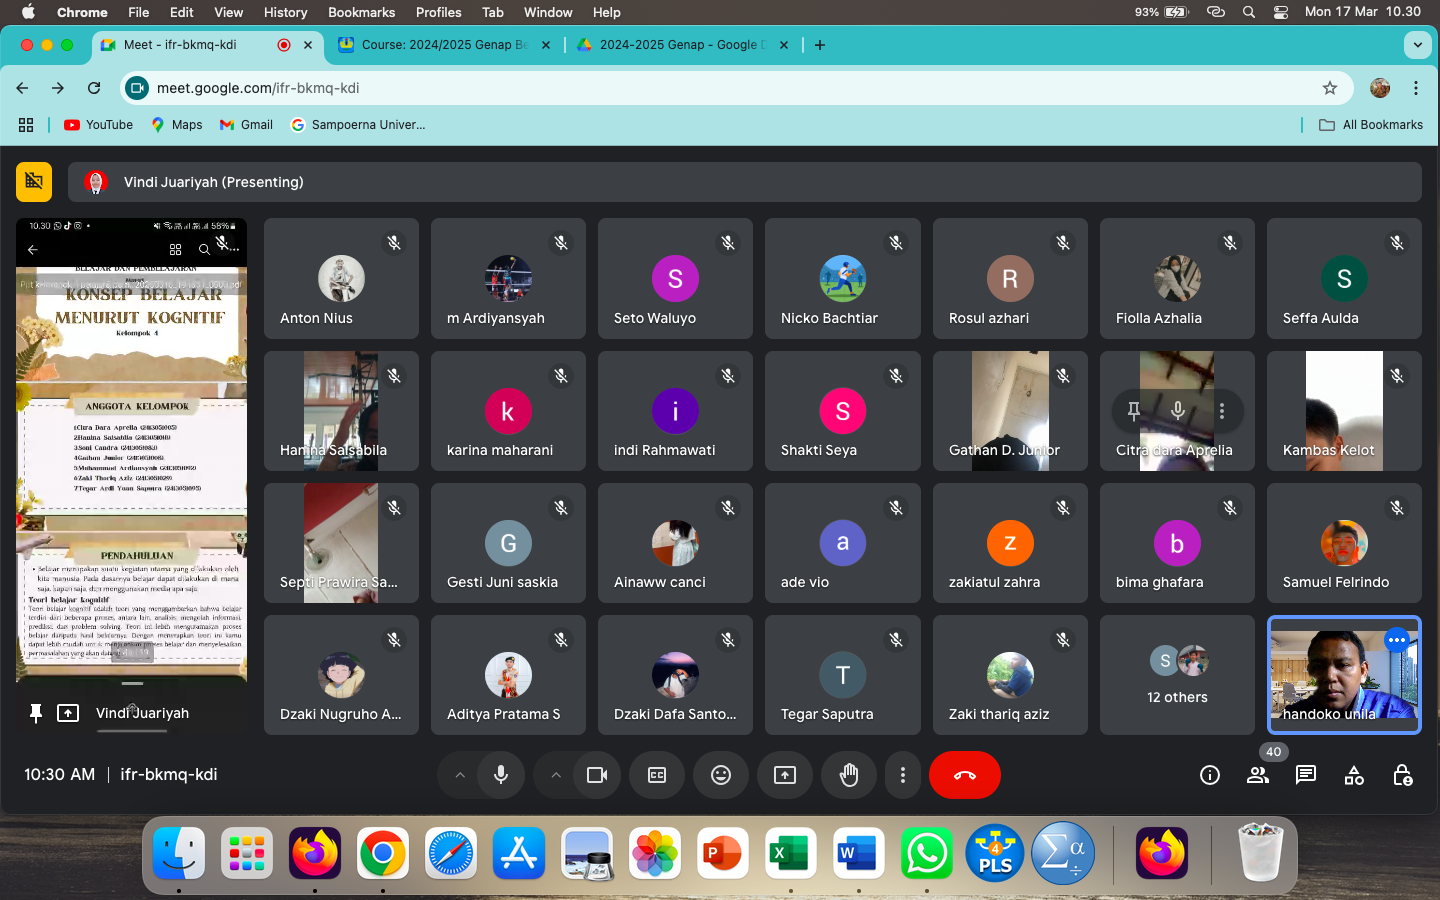Expand video settings arrow beside camera
This screenshot has height=900, width=1440.
556,775
